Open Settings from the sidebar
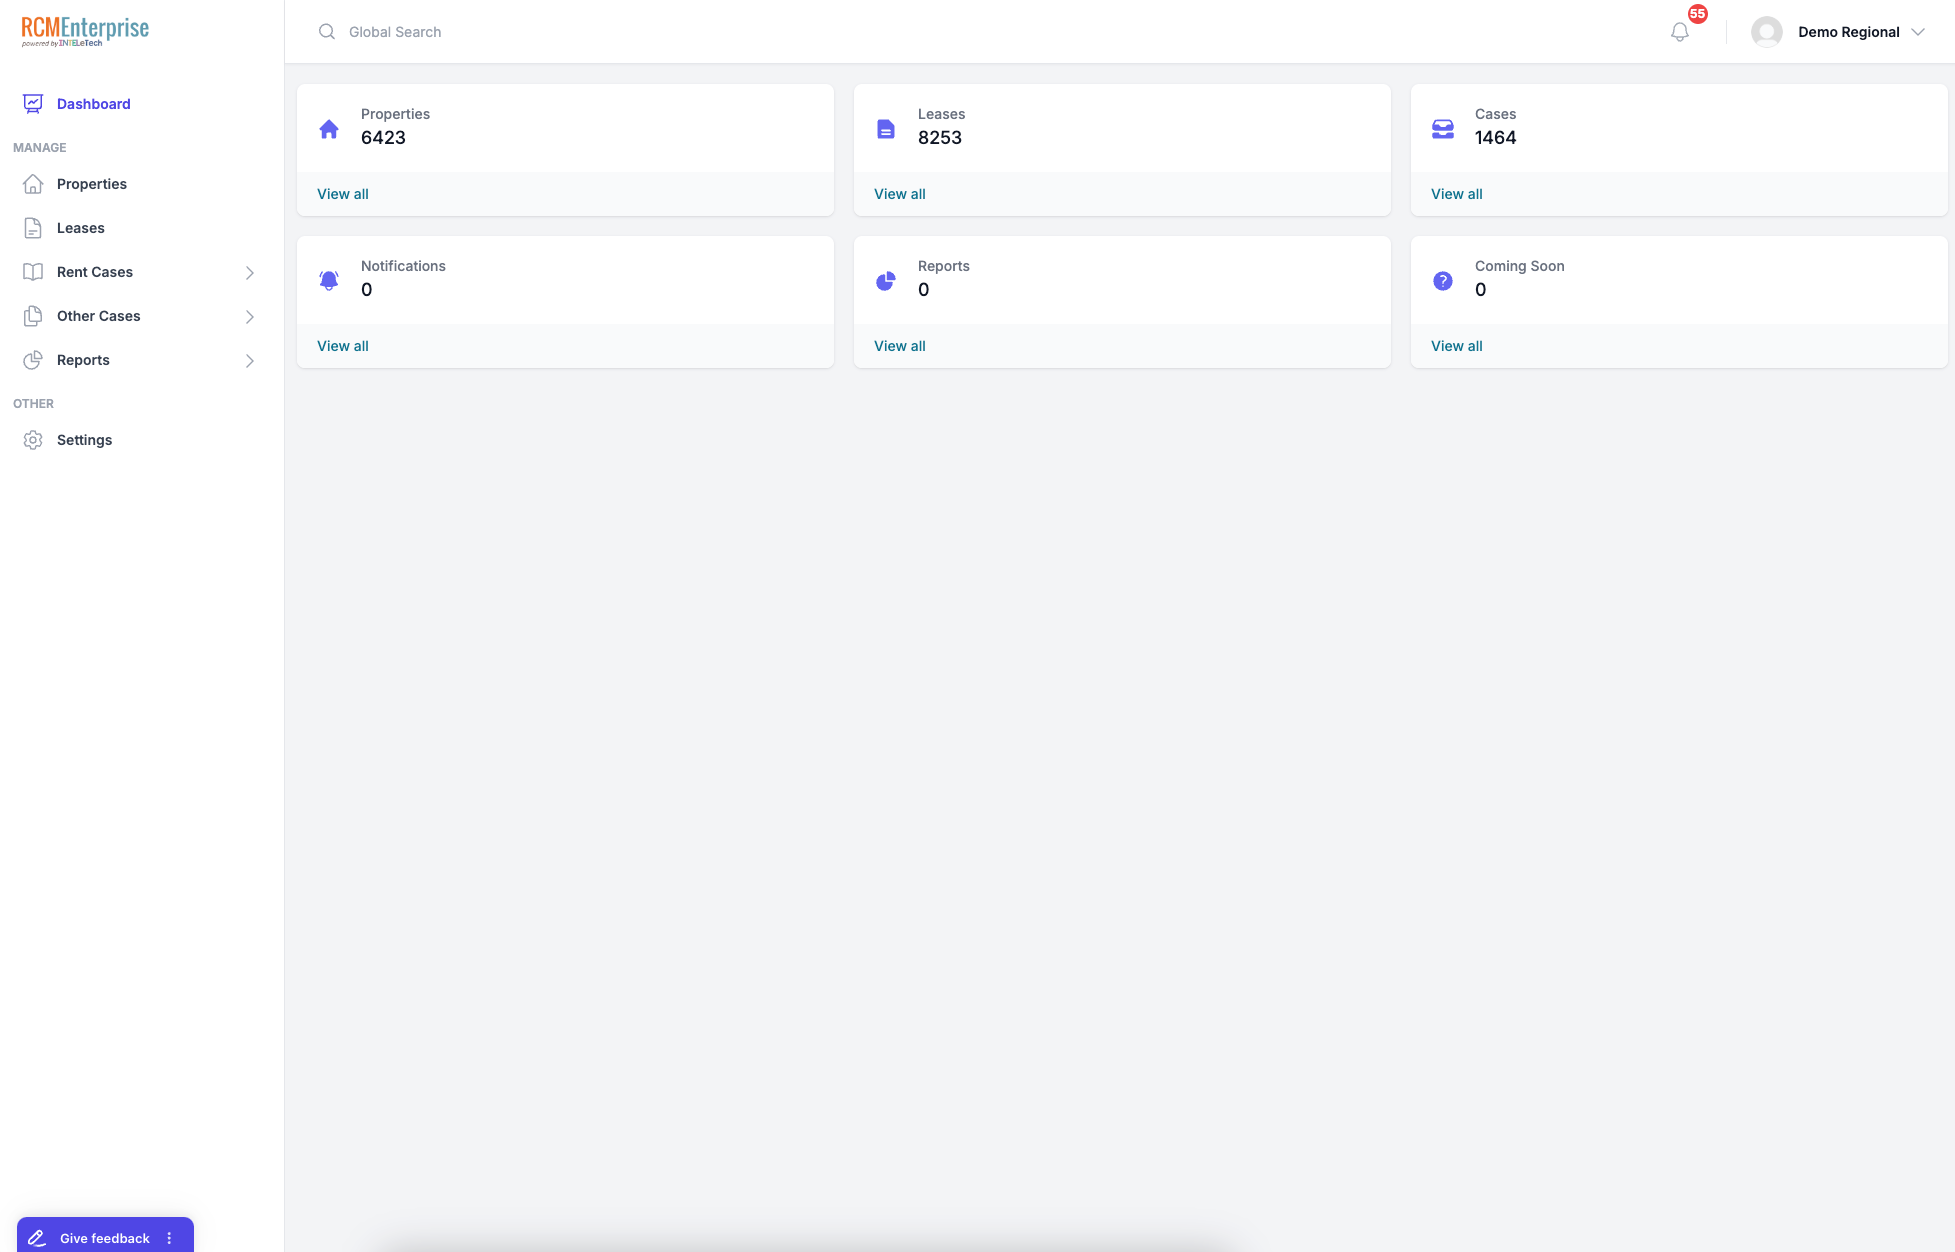The width and height of the screenshot is (1955, 1252). (84, 440)
